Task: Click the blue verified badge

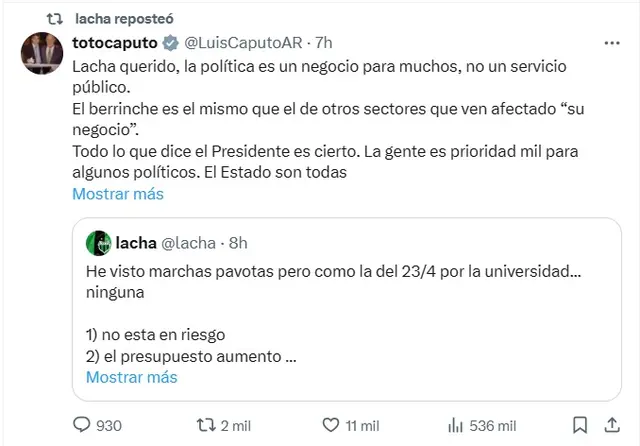Action: click(171, 43)
